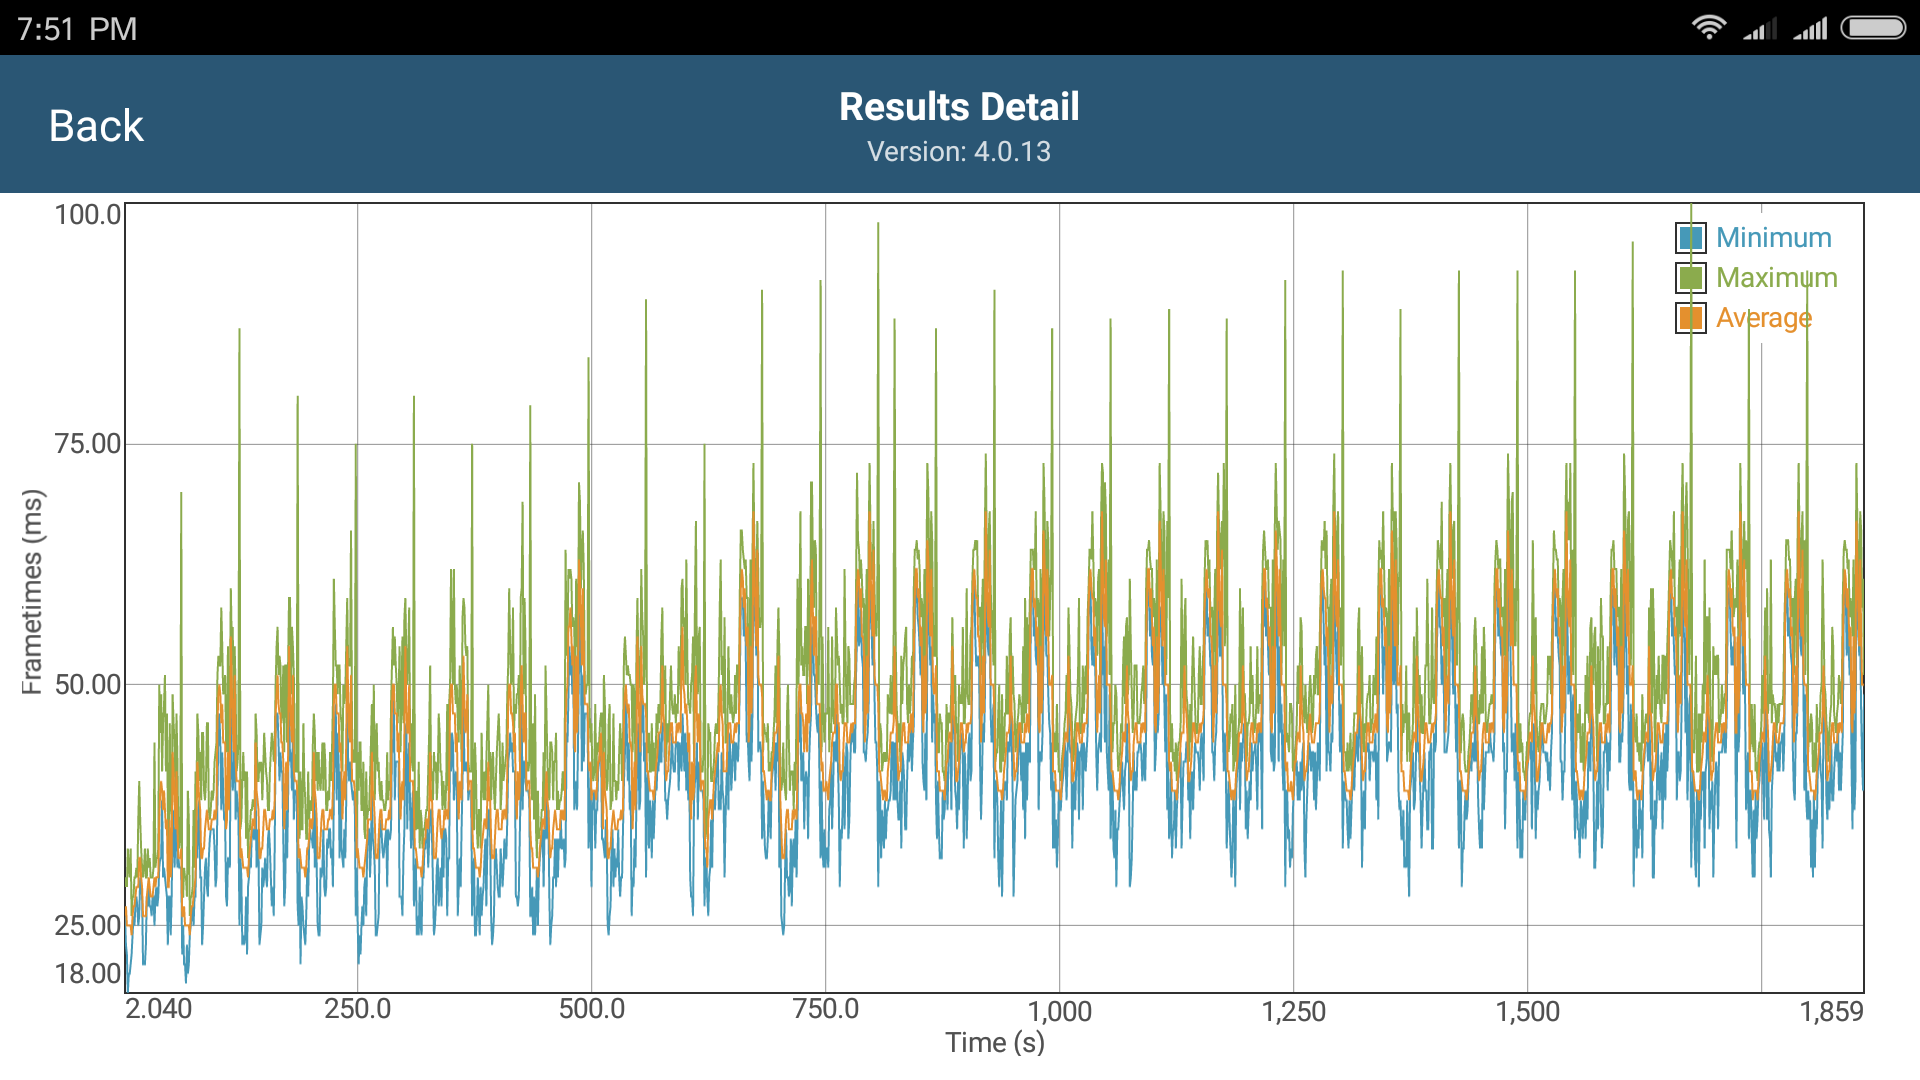1920x1080 pixels.
Task: Click the Minimum legend label
Action: 1773,238
